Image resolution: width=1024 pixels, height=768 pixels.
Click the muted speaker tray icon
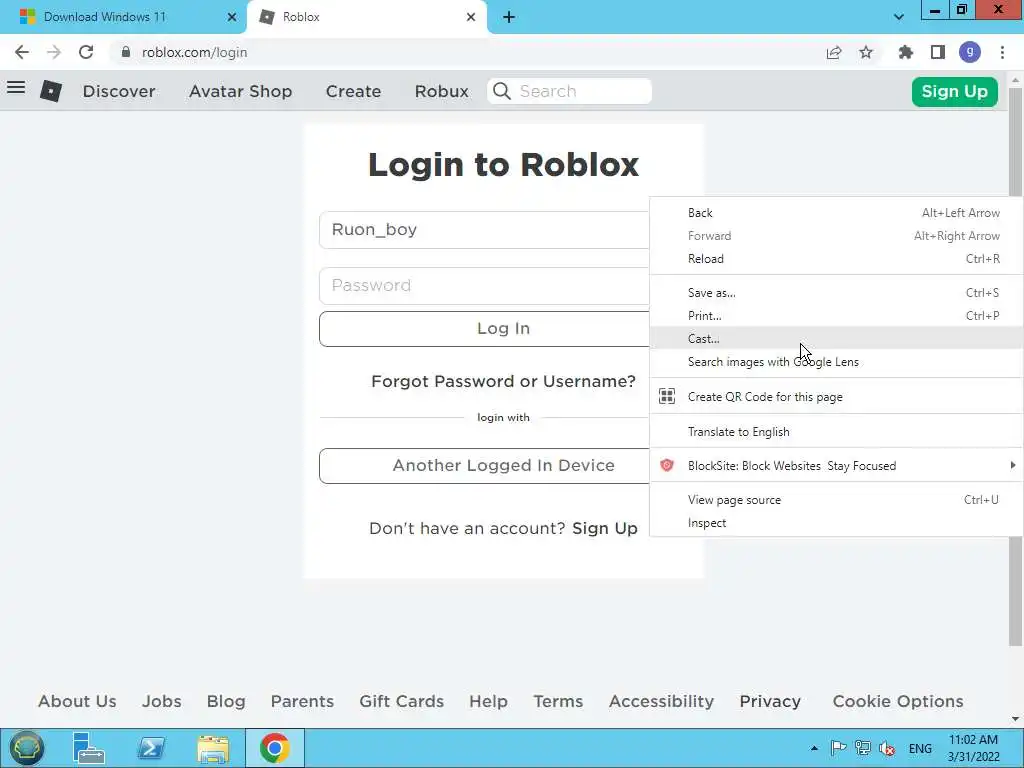coord(887,748)
